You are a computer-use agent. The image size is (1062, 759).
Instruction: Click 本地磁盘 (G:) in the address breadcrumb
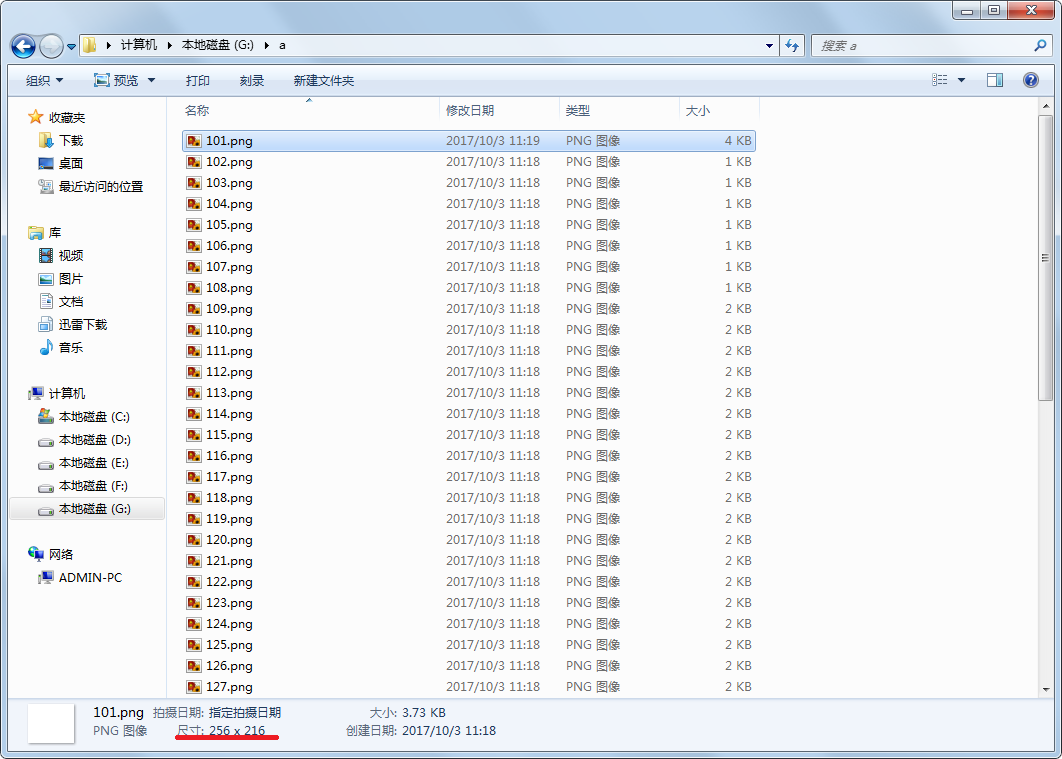coord(217,45)
